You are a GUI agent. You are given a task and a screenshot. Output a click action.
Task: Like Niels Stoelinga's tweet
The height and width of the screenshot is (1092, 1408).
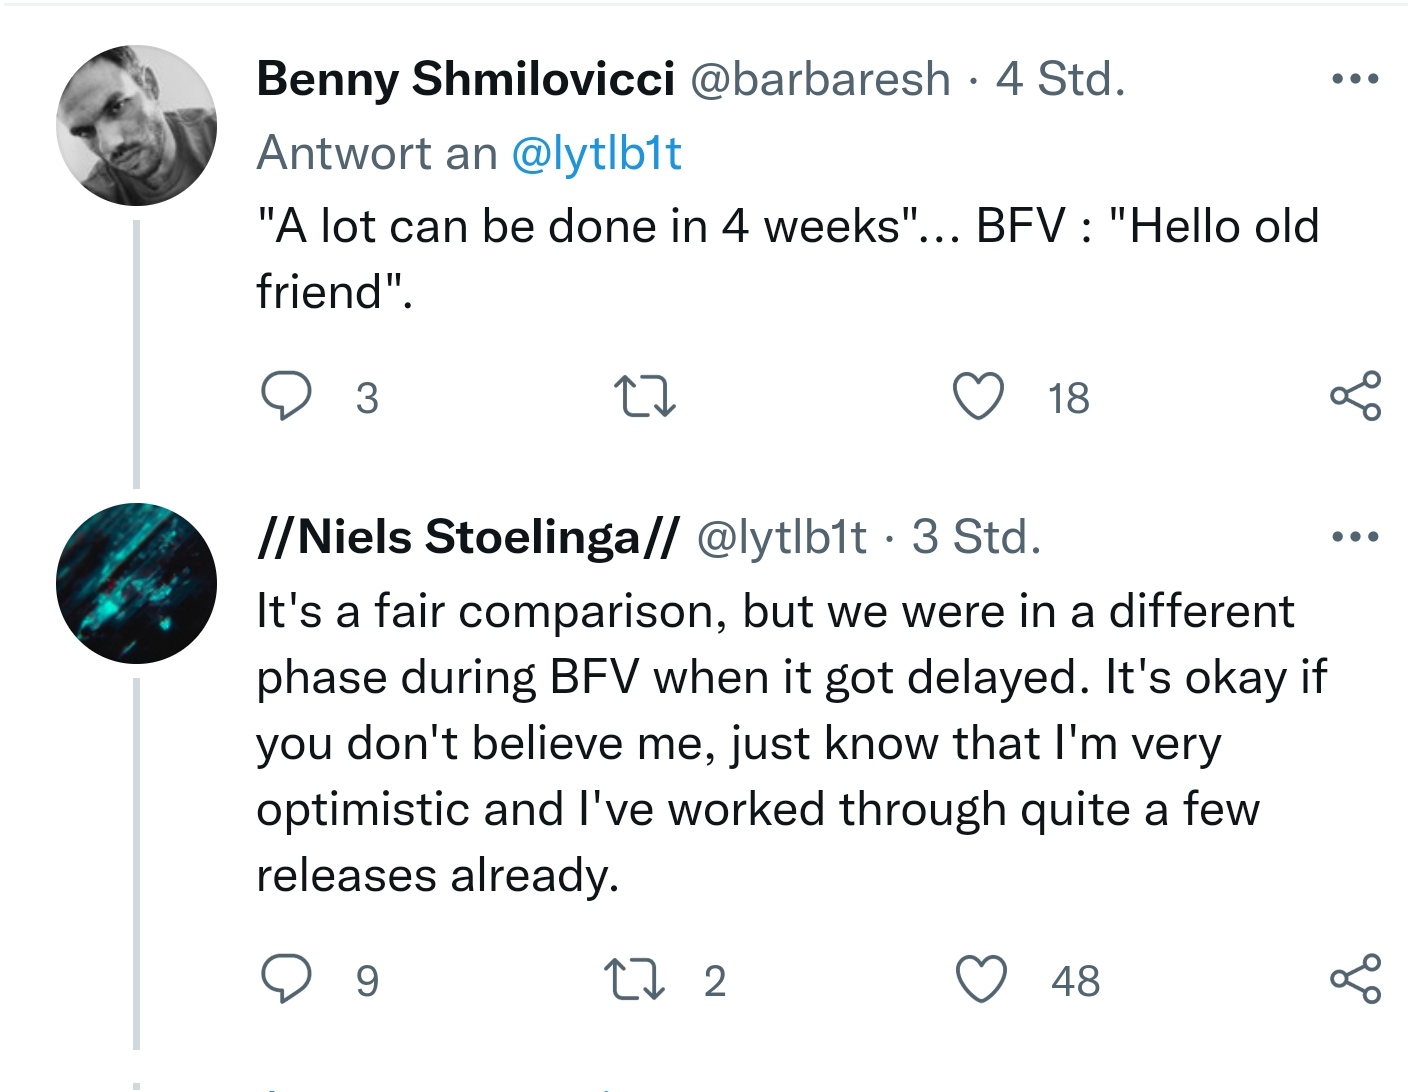pos(981,979)
